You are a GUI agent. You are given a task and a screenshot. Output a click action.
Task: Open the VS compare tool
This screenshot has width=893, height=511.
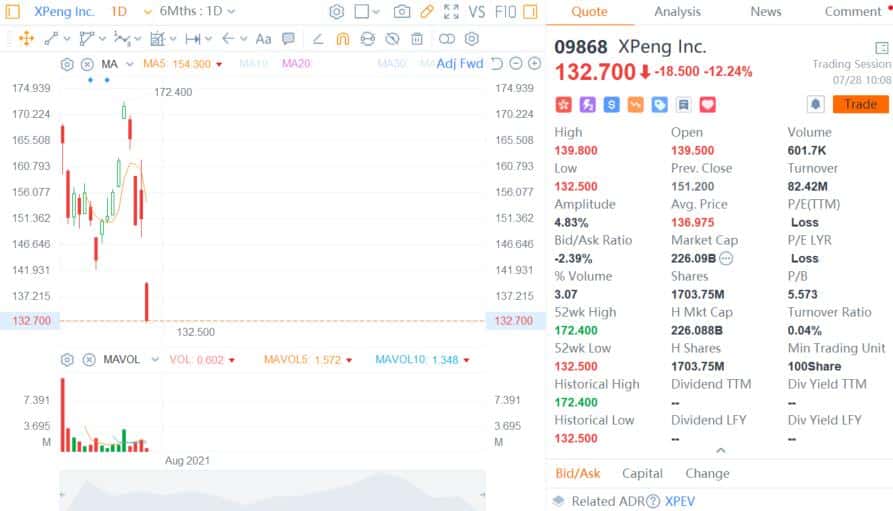(x=477, y=12)
